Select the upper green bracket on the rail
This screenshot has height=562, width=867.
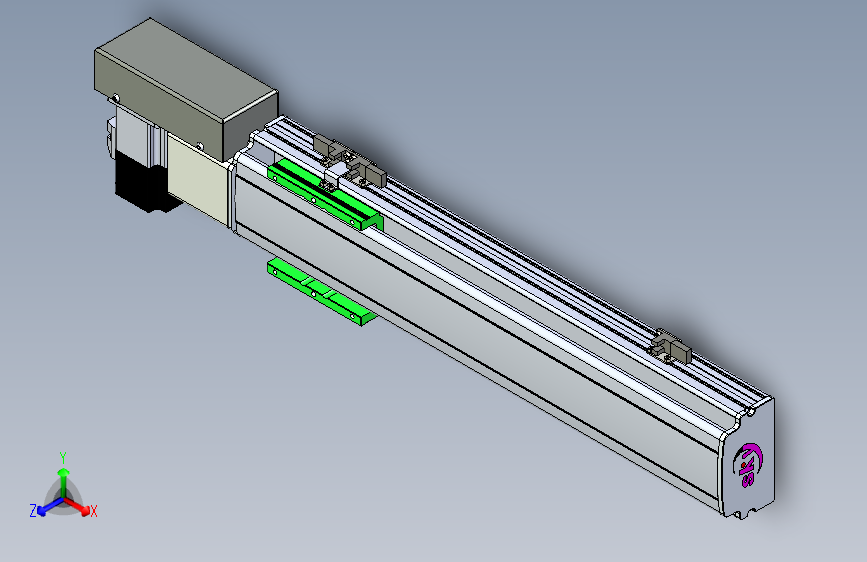click(325, 195)
